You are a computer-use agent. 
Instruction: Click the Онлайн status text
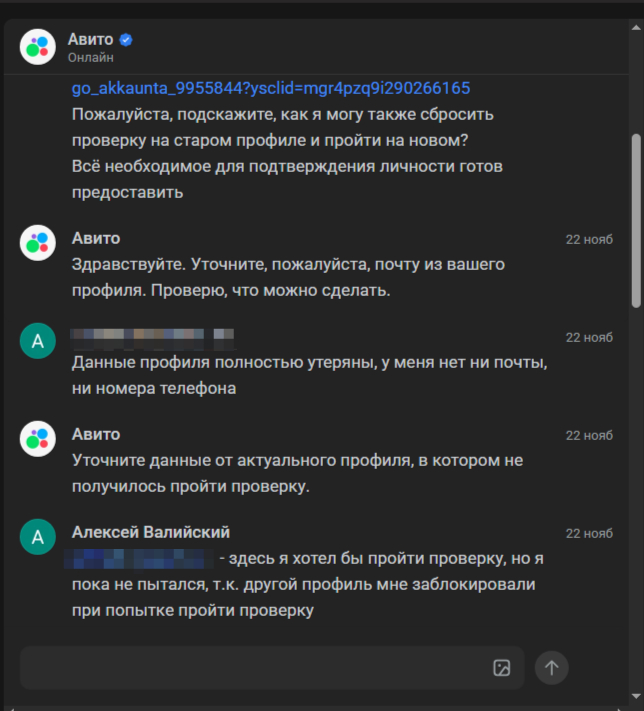tap(91, 58)
